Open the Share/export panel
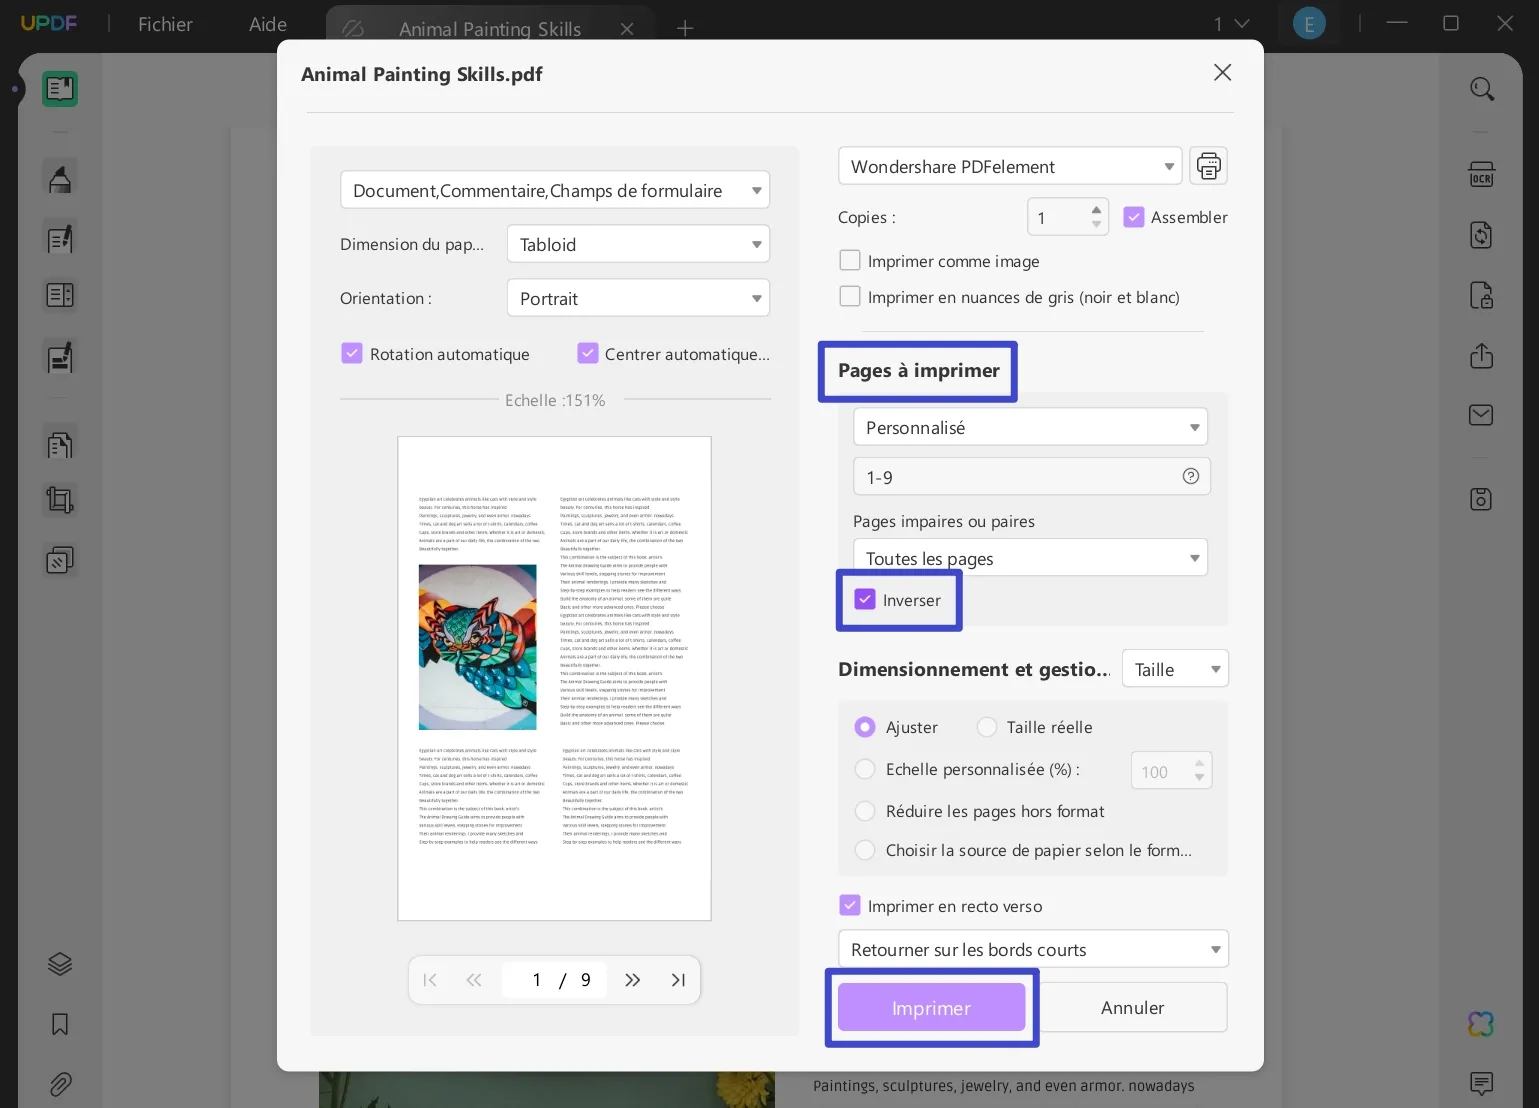Screen dimensions: 1539x1108 tap(1481, 356)
